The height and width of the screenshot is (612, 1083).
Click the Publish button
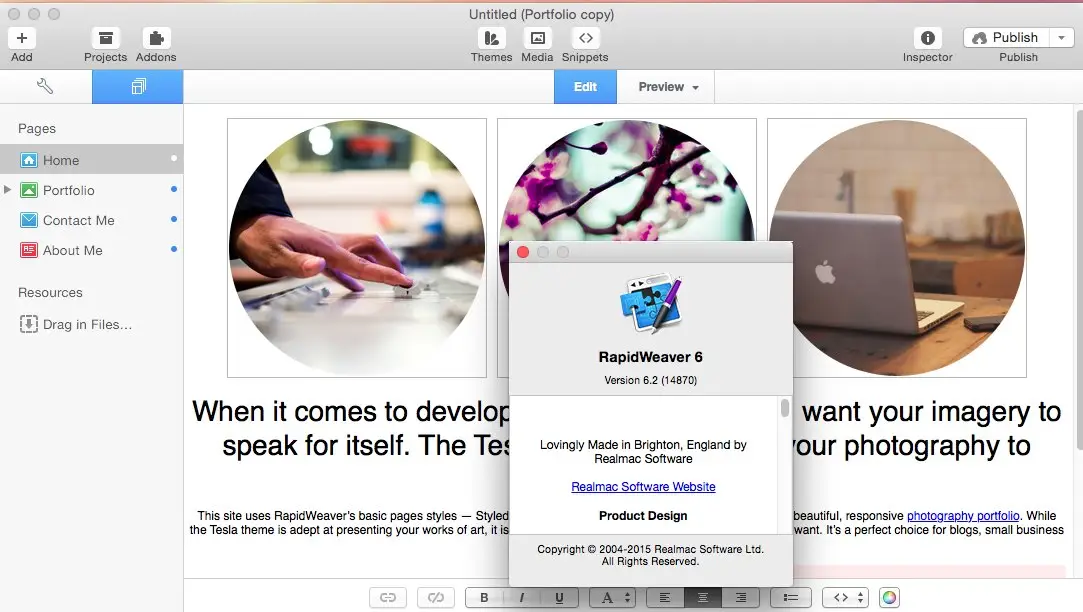[1006, 37]
